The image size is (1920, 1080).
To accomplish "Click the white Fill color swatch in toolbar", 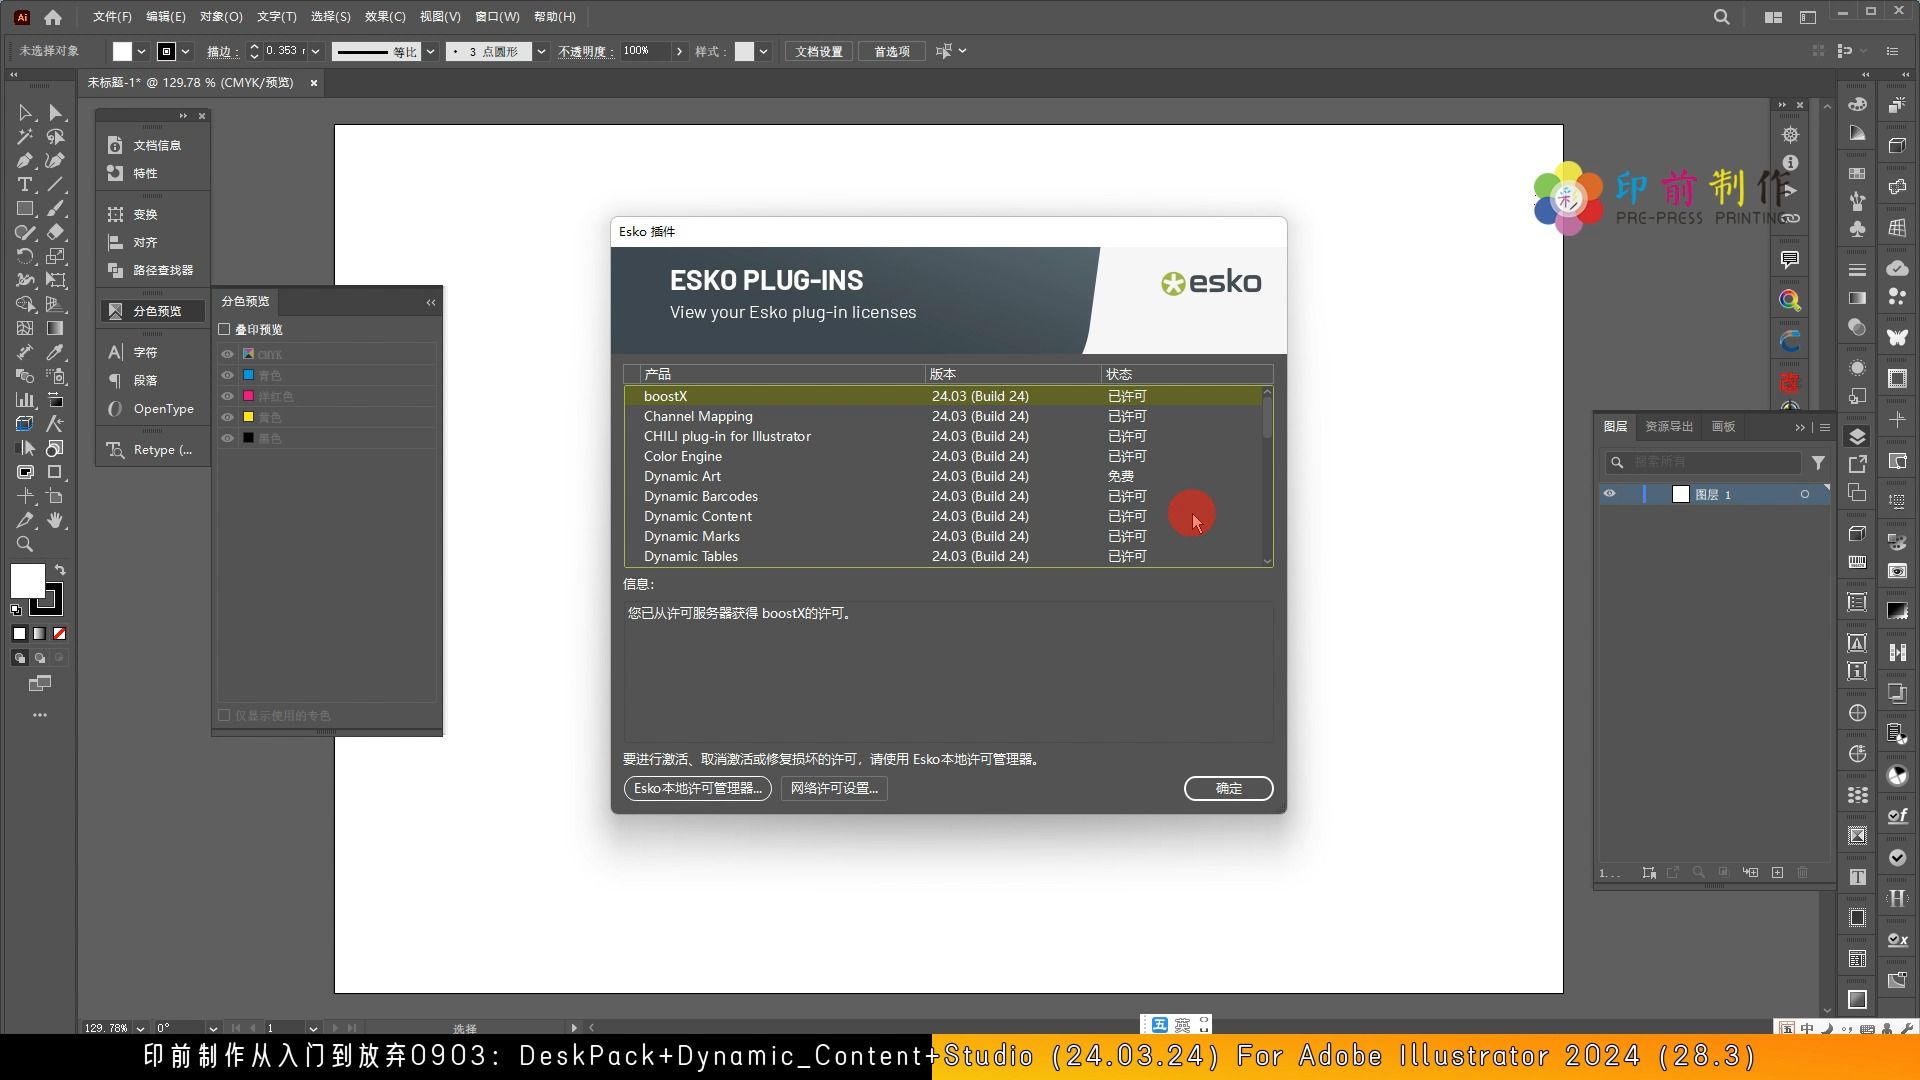I will pos(27,581).
